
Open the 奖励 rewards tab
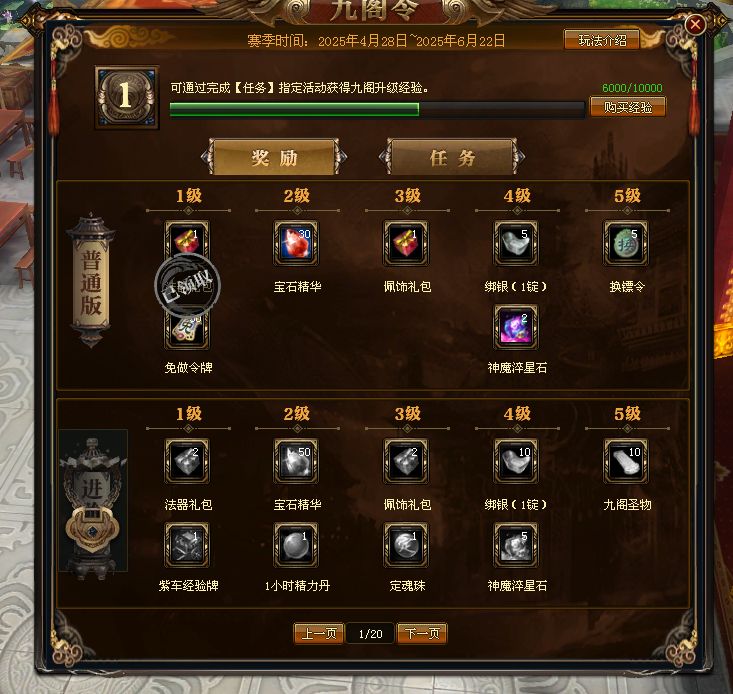point(274,157)
